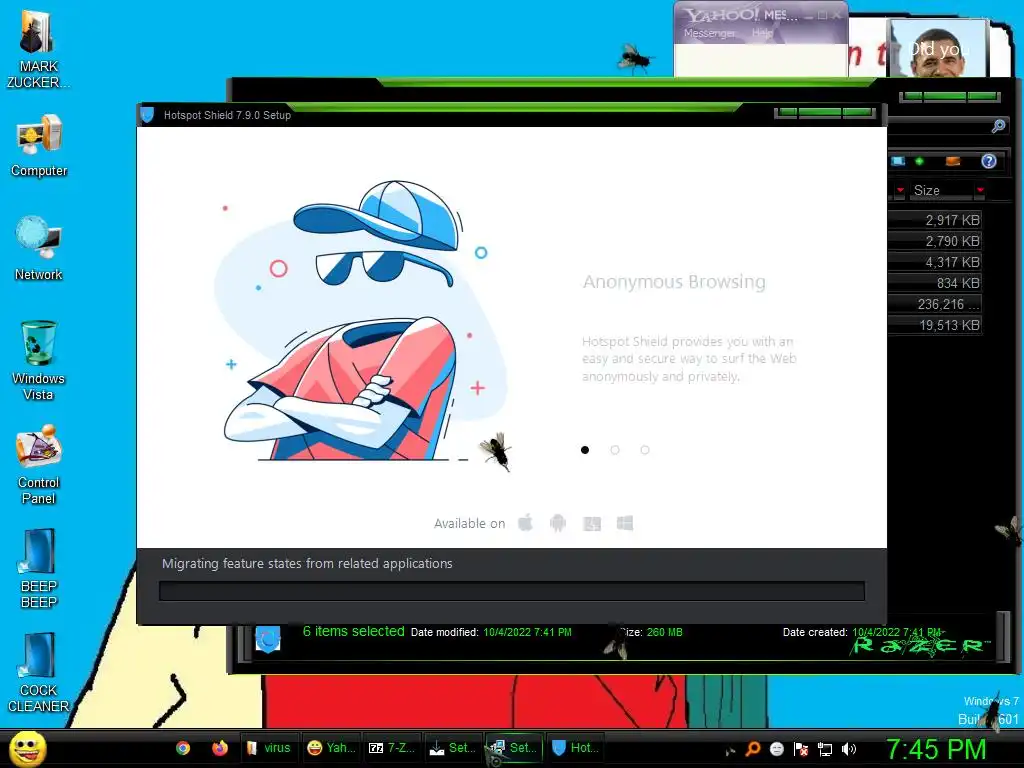Click the 'Hotspot Shield 7.9.0 Setup' title text
Image resolution: width=1024 pixels, height=768 pixels.
[227, 115]
